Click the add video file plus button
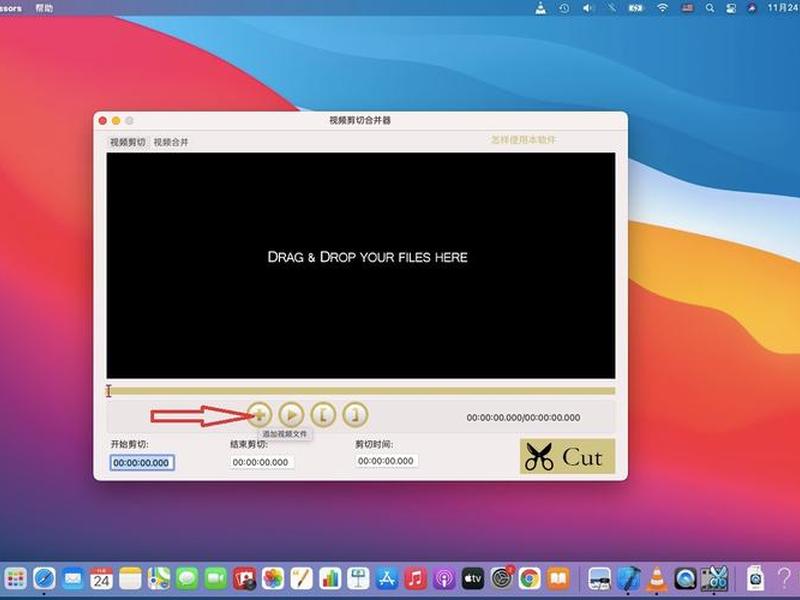The width and height of the screenshot is (800, 600). [259, 415]
